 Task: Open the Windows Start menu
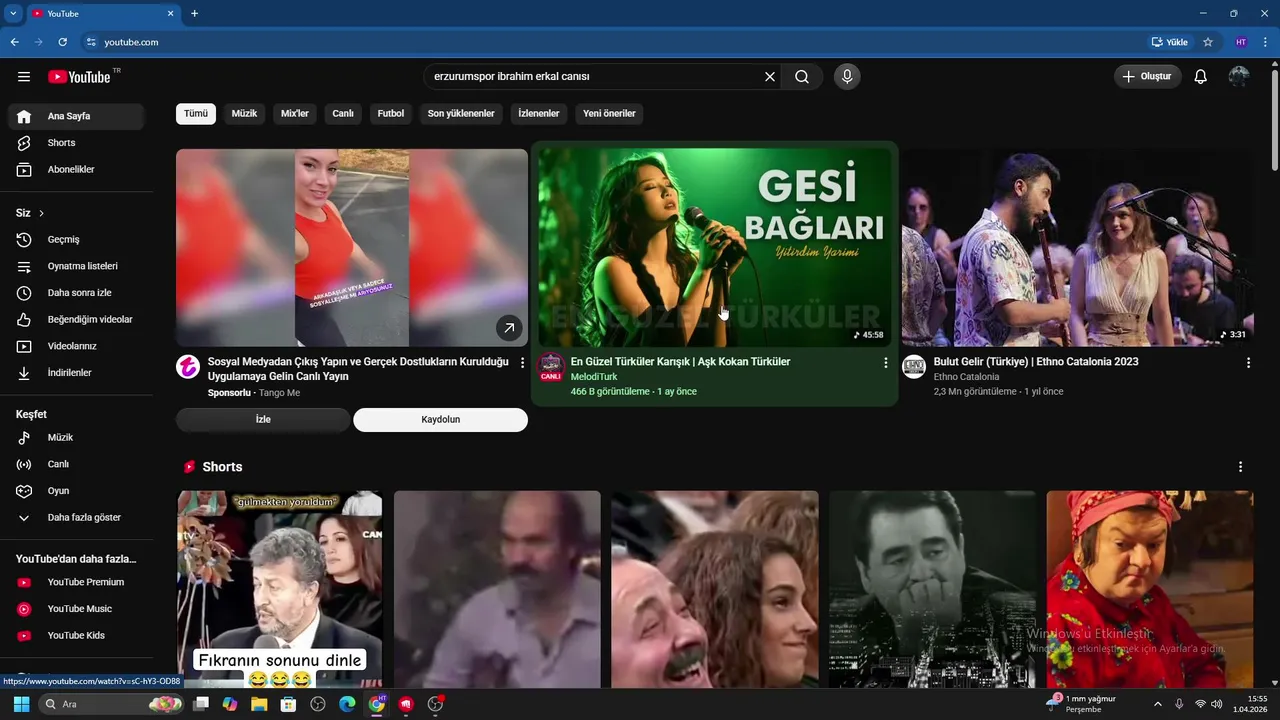tap(21, 704)
